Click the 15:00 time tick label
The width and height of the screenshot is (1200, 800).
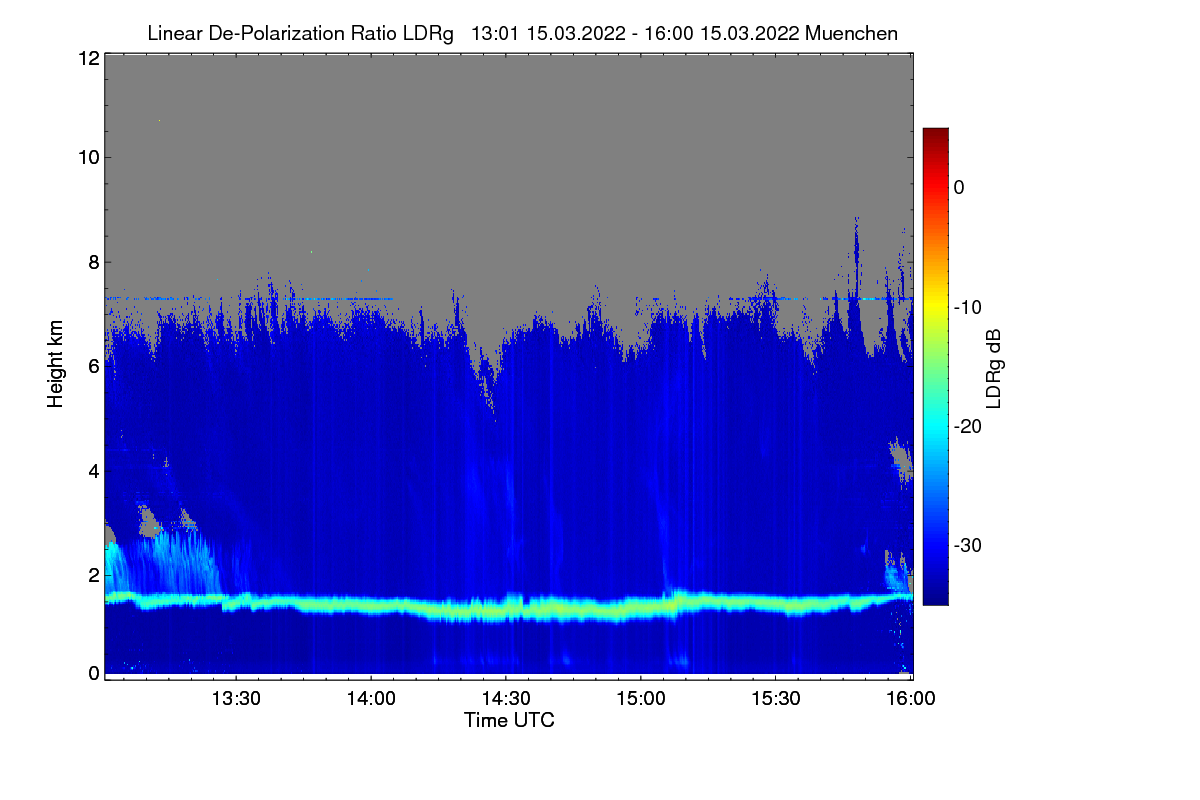tap(641, 699)
